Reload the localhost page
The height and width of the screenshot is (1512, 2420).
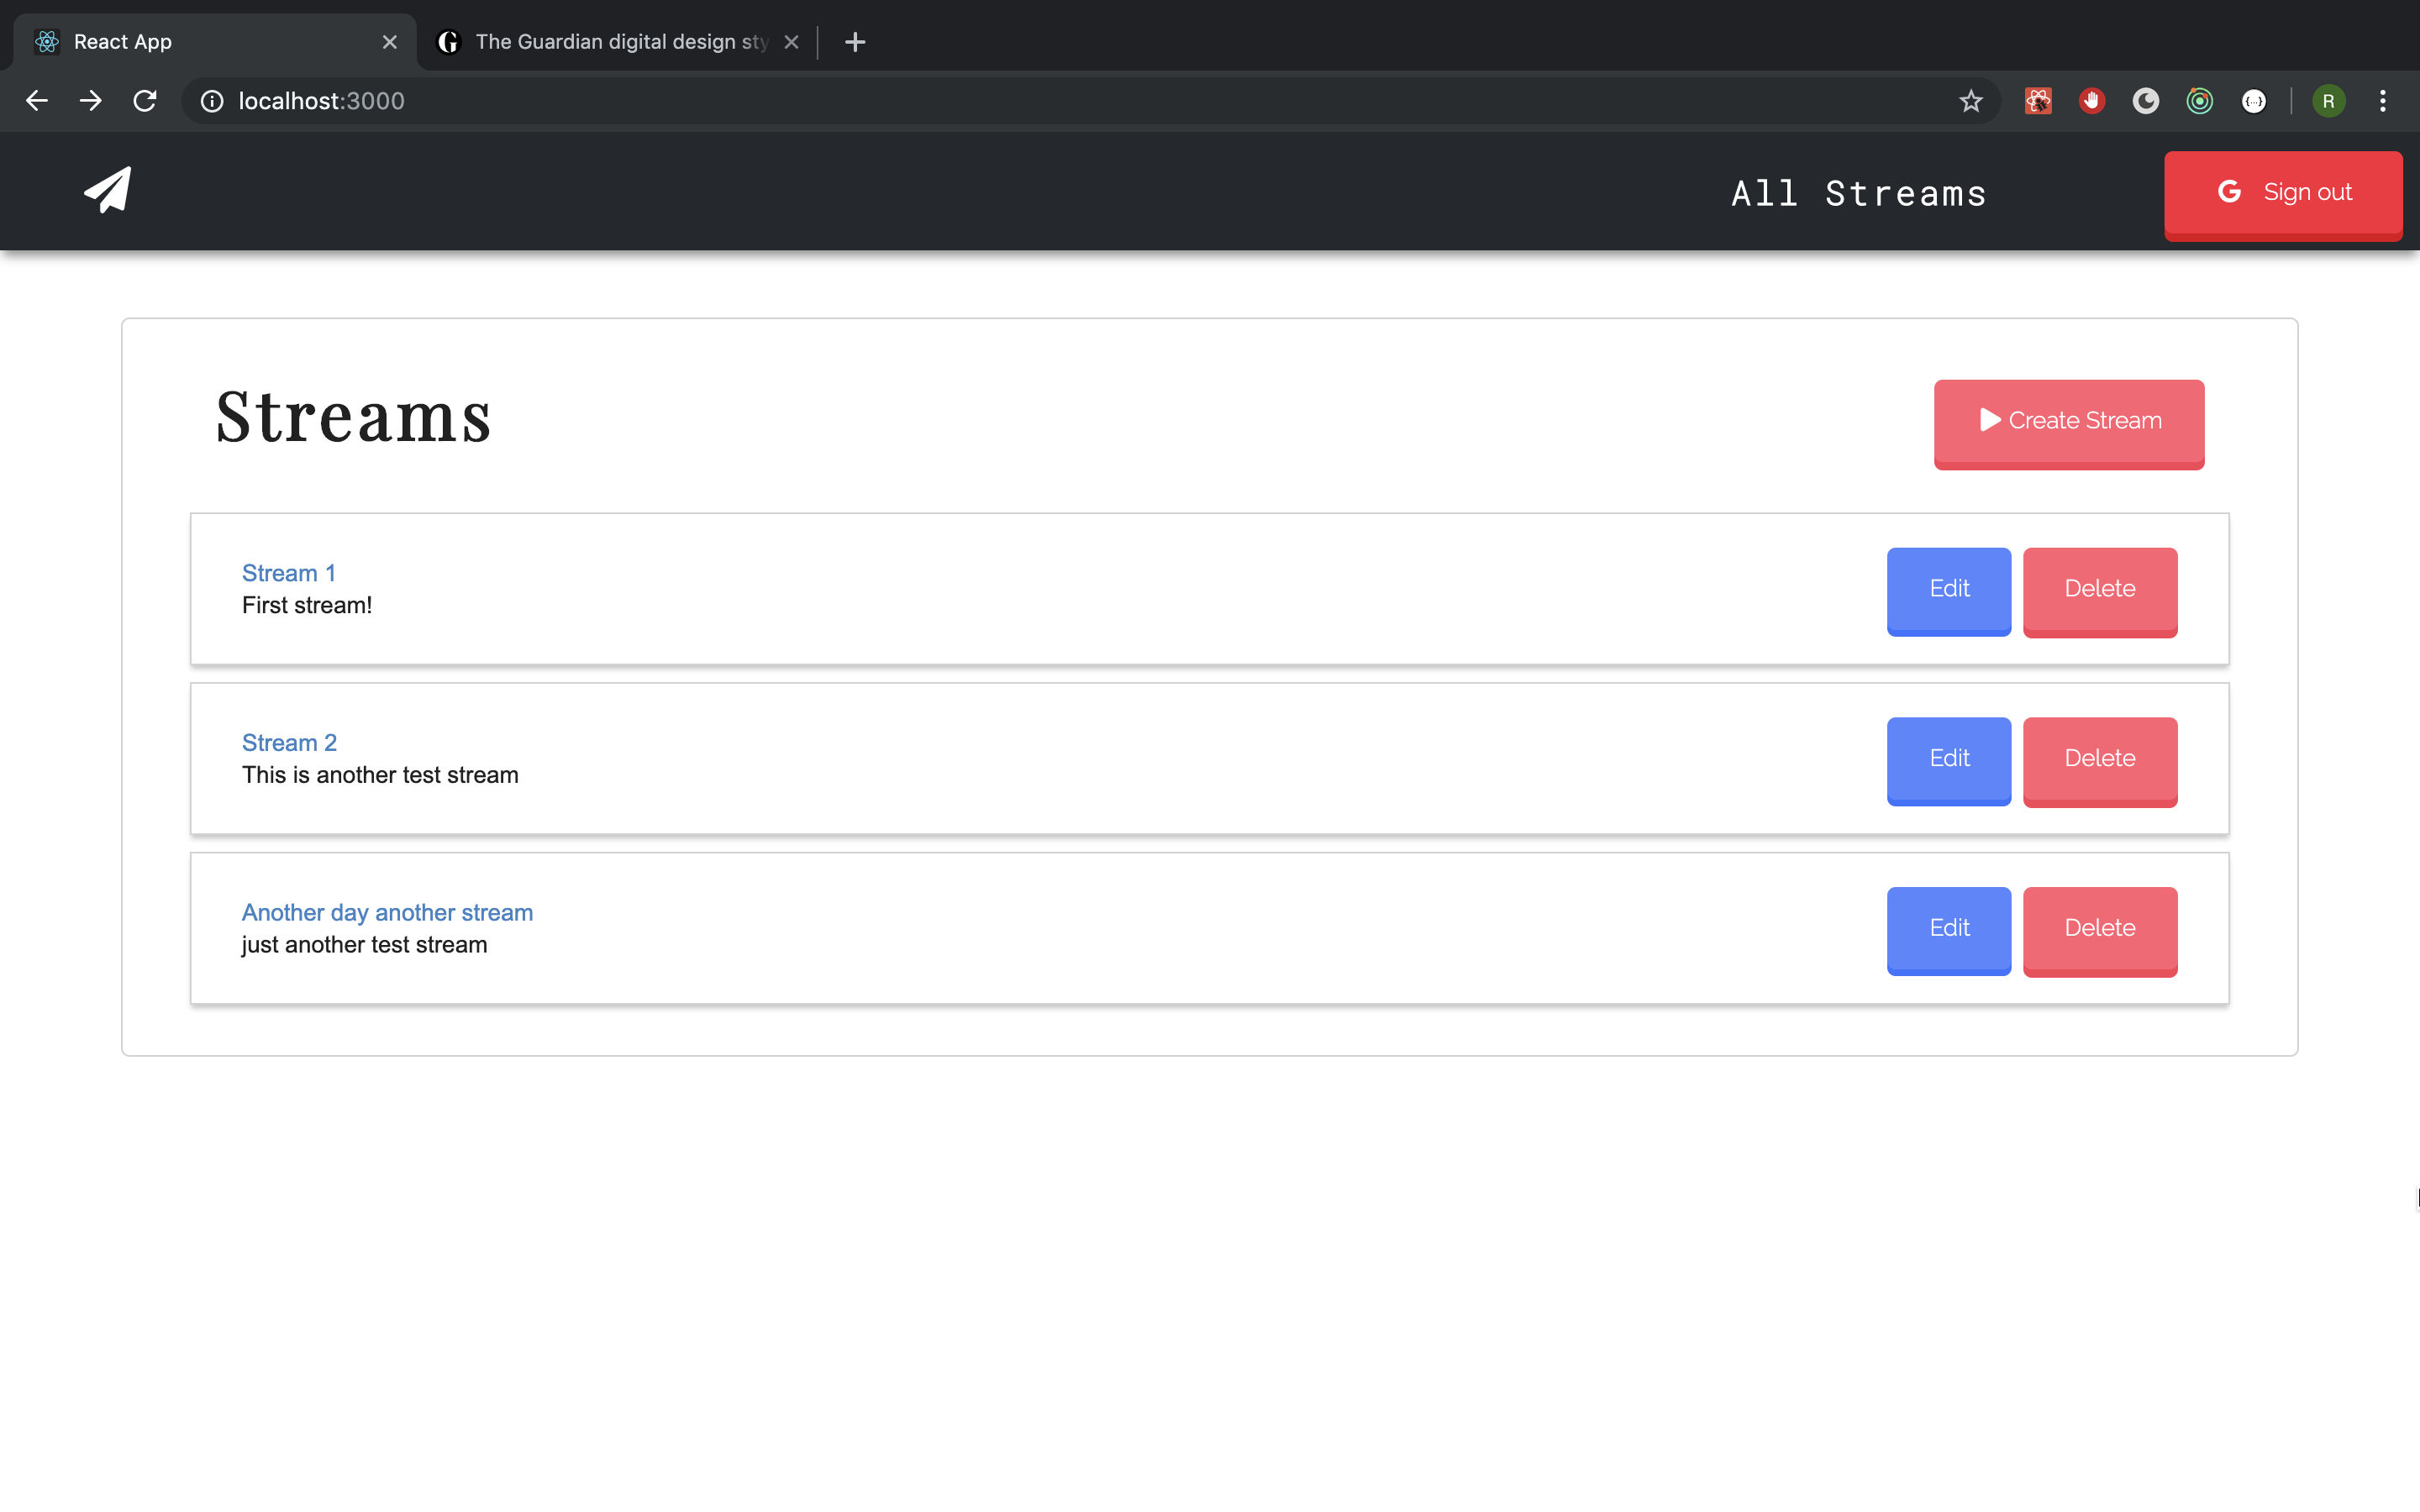click(x=145, y=101)
